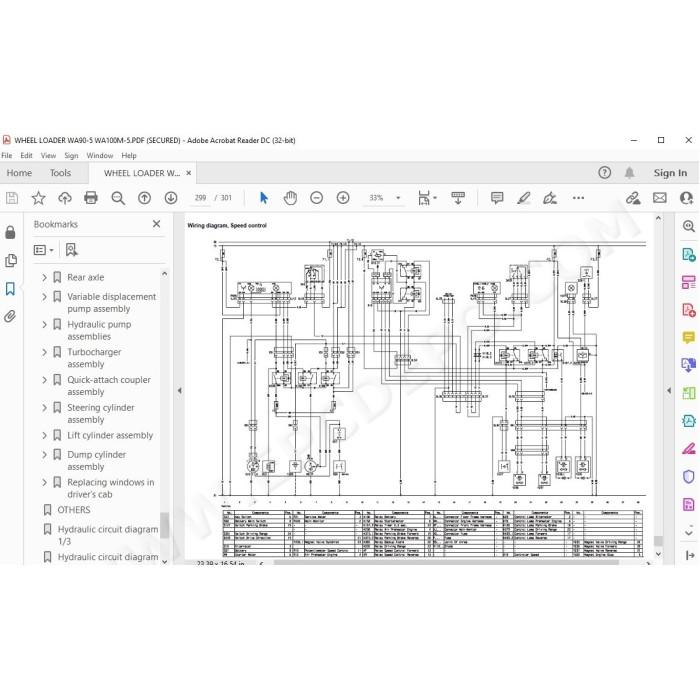
Task: Click the share link icon
Action: tap(633, 198)
